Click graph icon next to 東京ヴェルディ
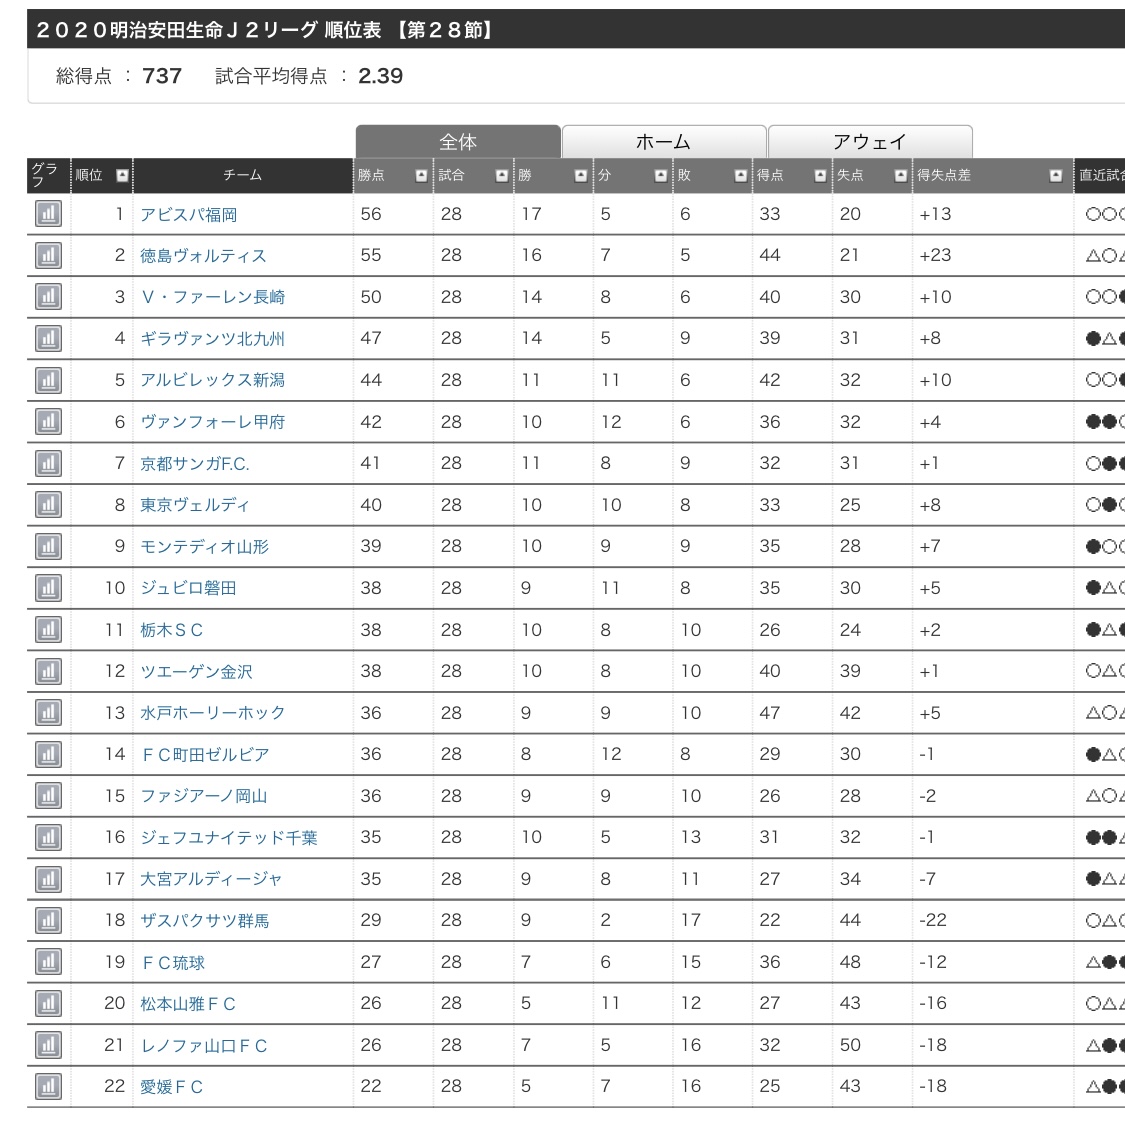The image size is (1125, 1127). tap(48, 505)
